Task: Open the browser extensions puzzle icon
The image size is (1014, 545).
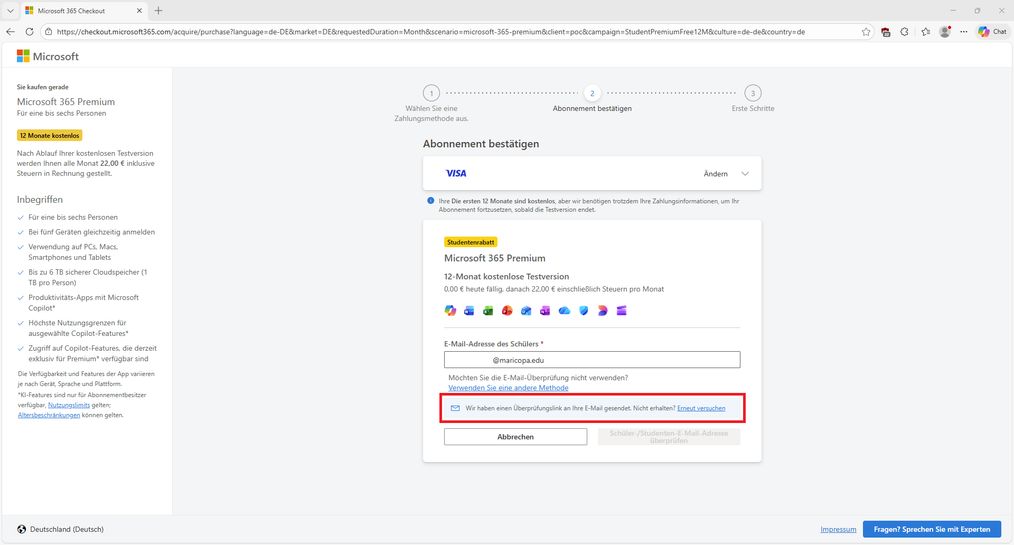Action: 905,32
